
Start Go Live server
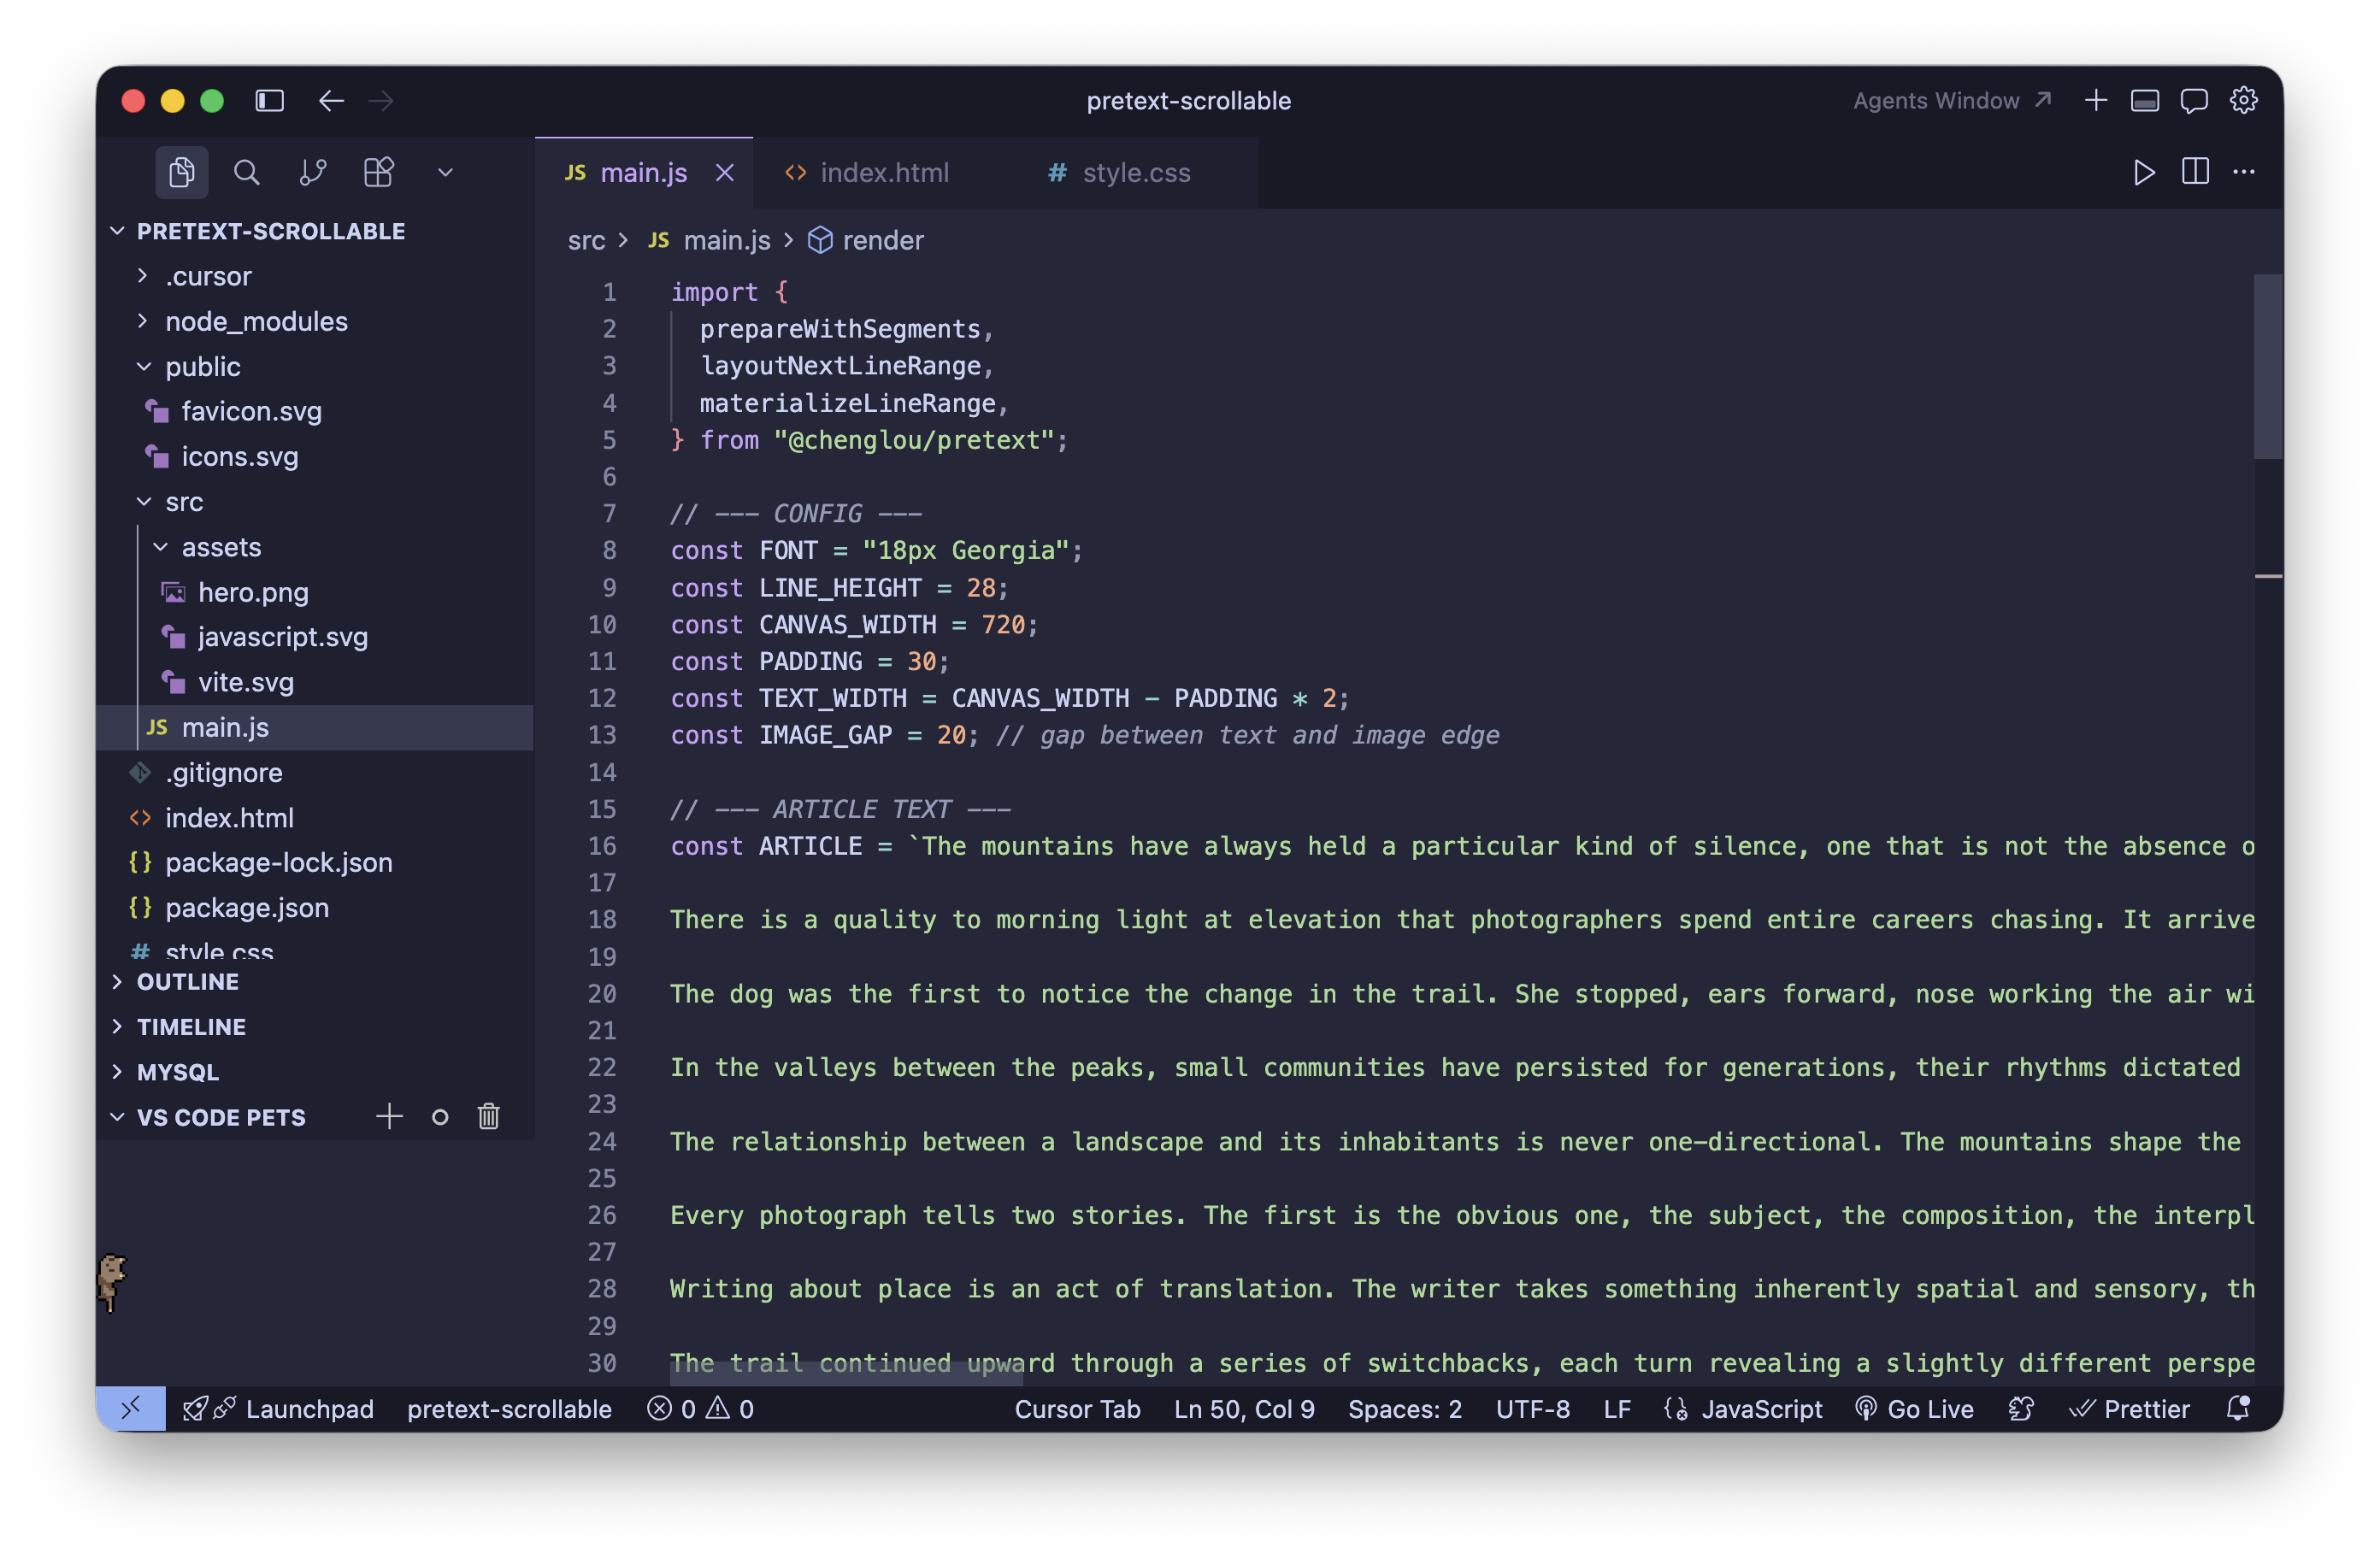[x=1914, y=1409]
